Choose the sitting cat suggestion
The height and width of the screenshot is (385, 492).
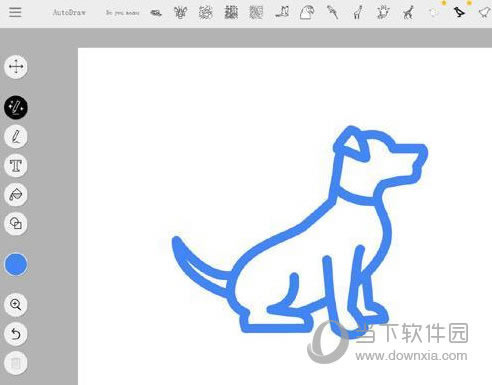[x=282, y=12]
